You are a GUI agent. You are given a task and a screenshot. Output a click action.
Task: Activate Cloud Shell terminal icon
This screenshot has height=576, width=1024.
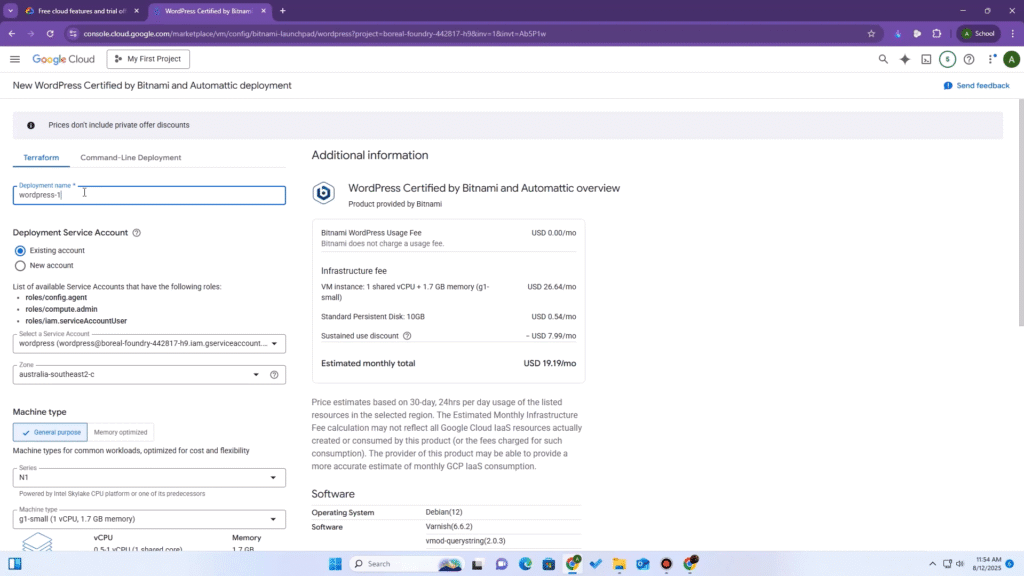(926, 59)
